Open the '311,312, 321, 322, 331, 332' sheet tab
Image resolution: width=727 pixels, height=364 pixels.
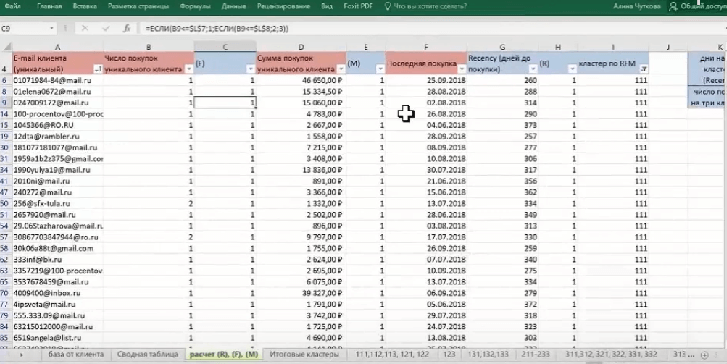(x=611, y=354)
